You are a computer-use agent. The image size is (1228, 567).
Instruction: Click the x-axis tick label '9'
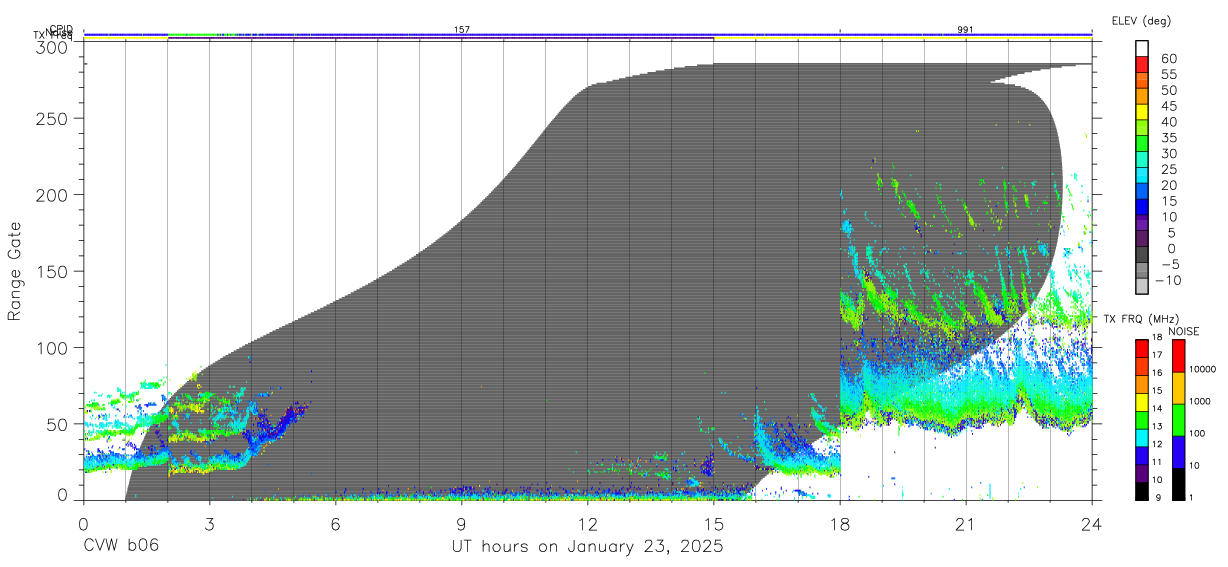(x=461, y=523)
